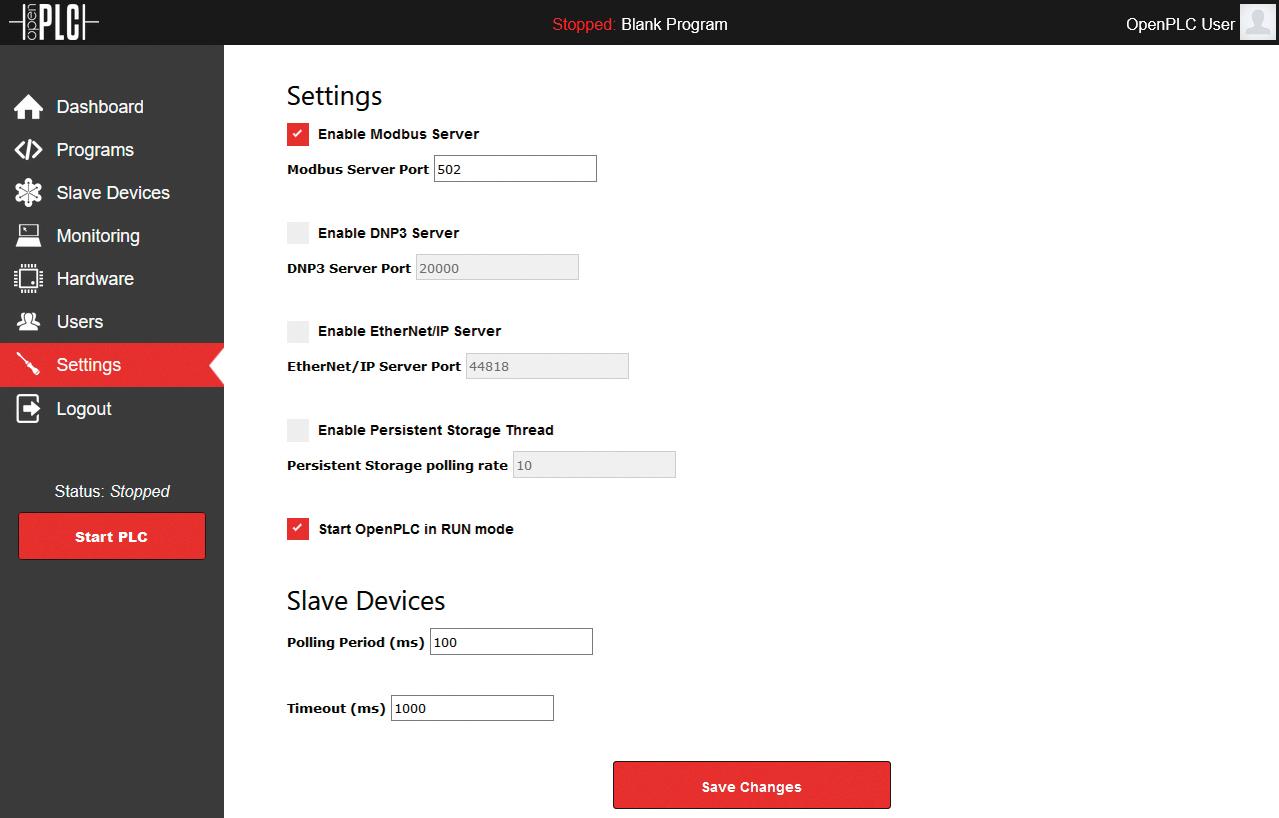Check Enable DNP3 Server
The image size is (1279, 818).
298,233
